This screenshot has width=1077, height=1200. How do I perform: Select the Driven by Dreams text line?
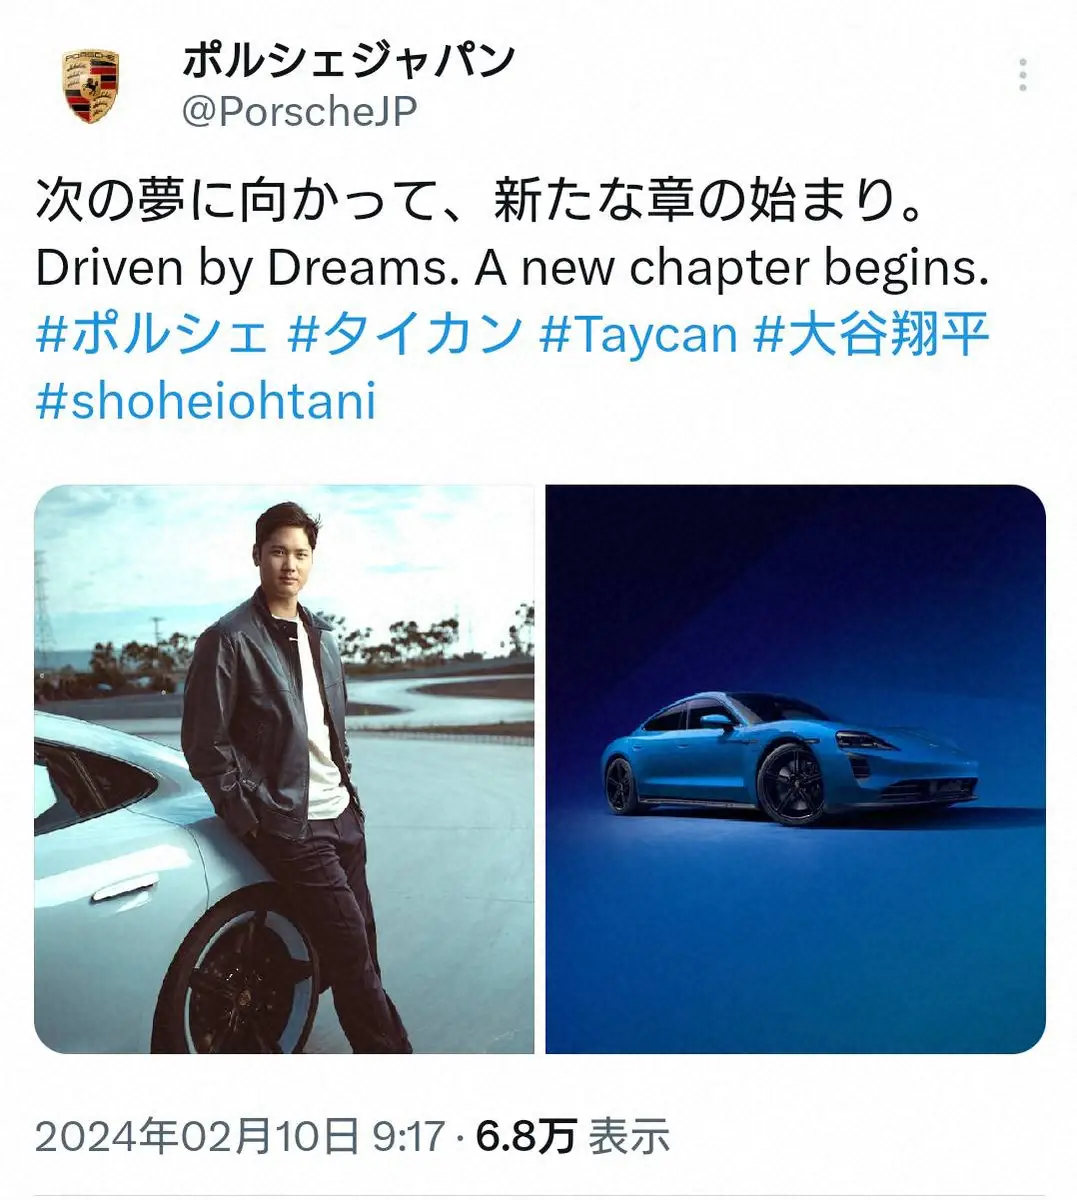pos(512,267)
